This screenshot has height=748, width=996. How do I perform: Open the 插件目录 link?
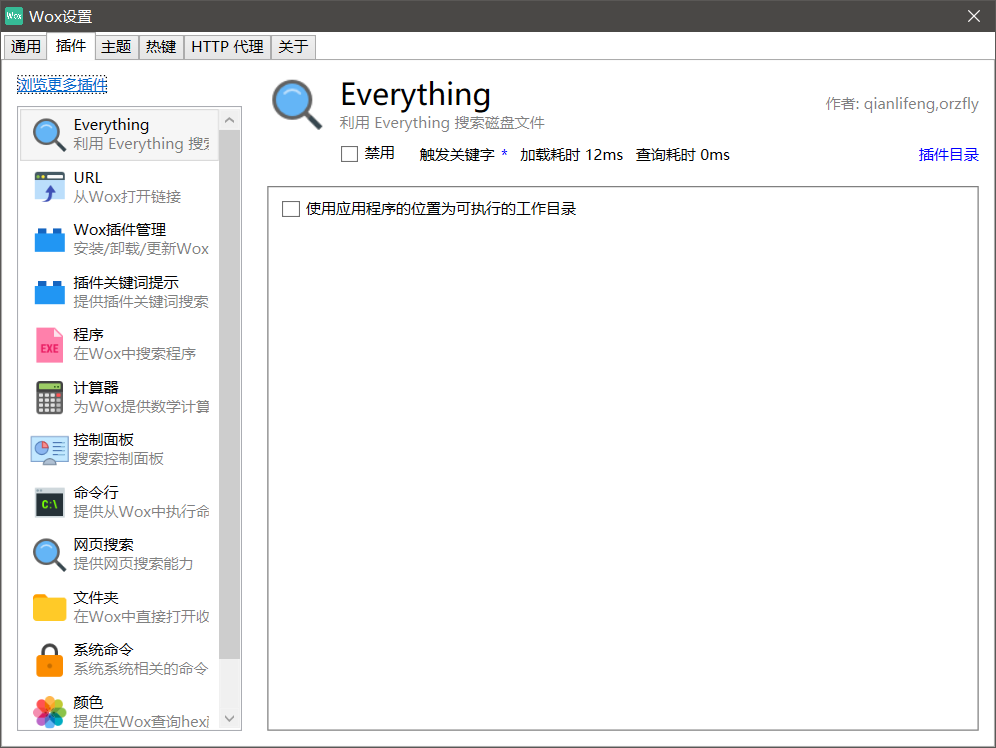(948, 154)
